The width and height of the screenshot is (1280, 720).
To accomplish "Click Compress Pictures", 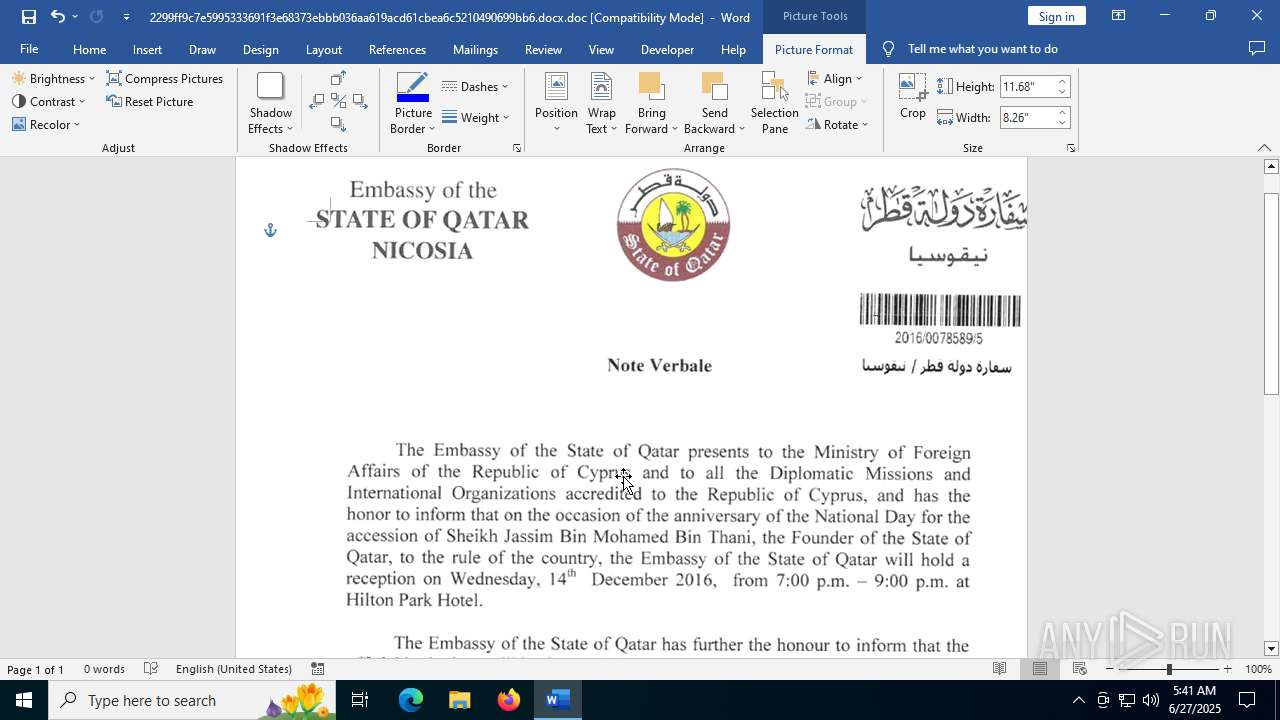I will [165, 78].
